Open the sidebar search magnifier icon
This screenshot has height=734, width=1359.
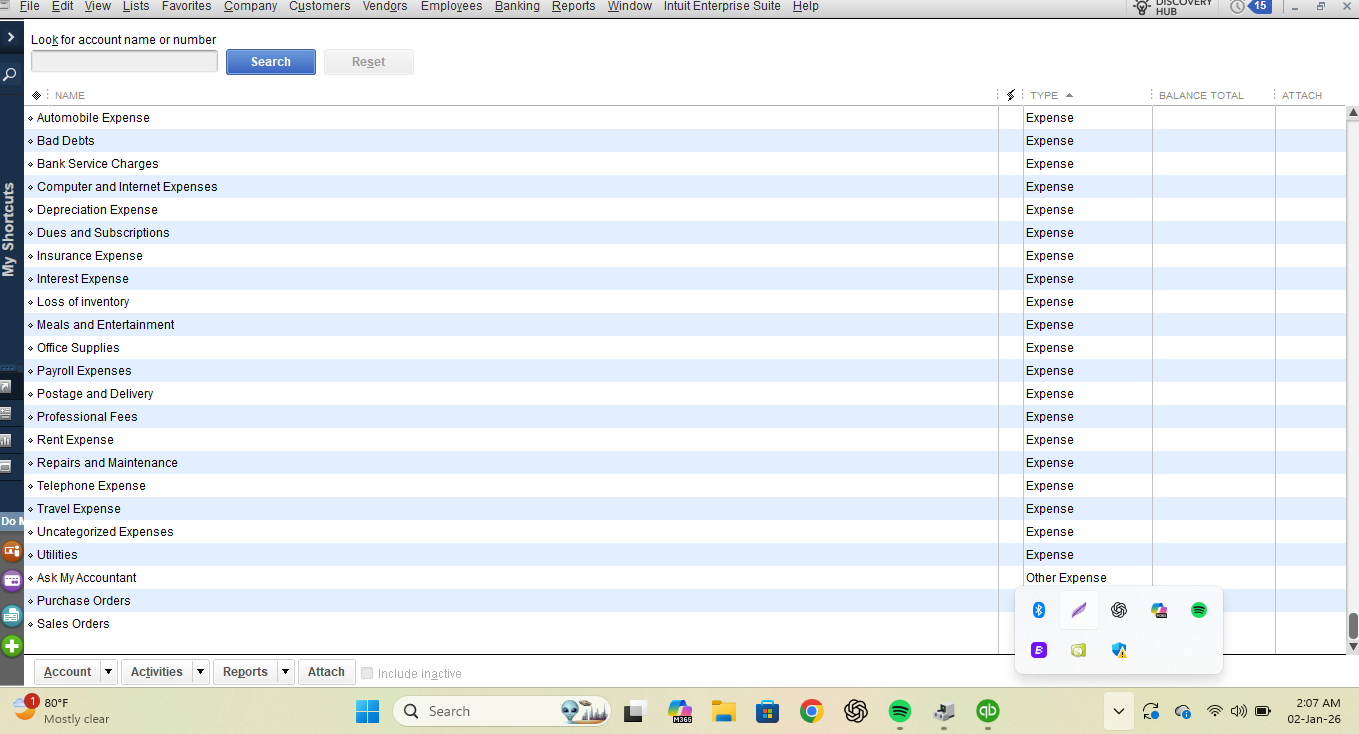pyautogui.click(x=11, y=75)
